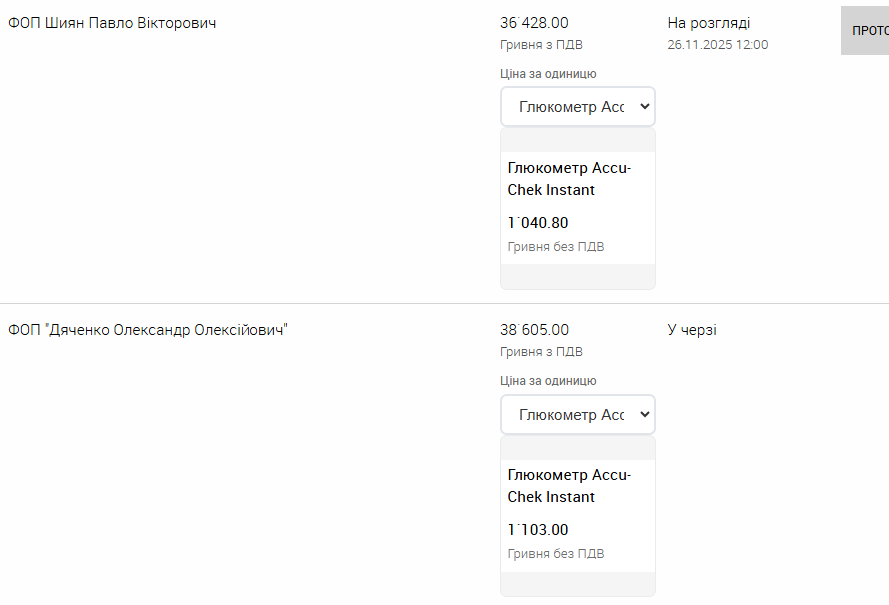Click the На розгляді status
The image size is (889, 605).
pos(709,23)
